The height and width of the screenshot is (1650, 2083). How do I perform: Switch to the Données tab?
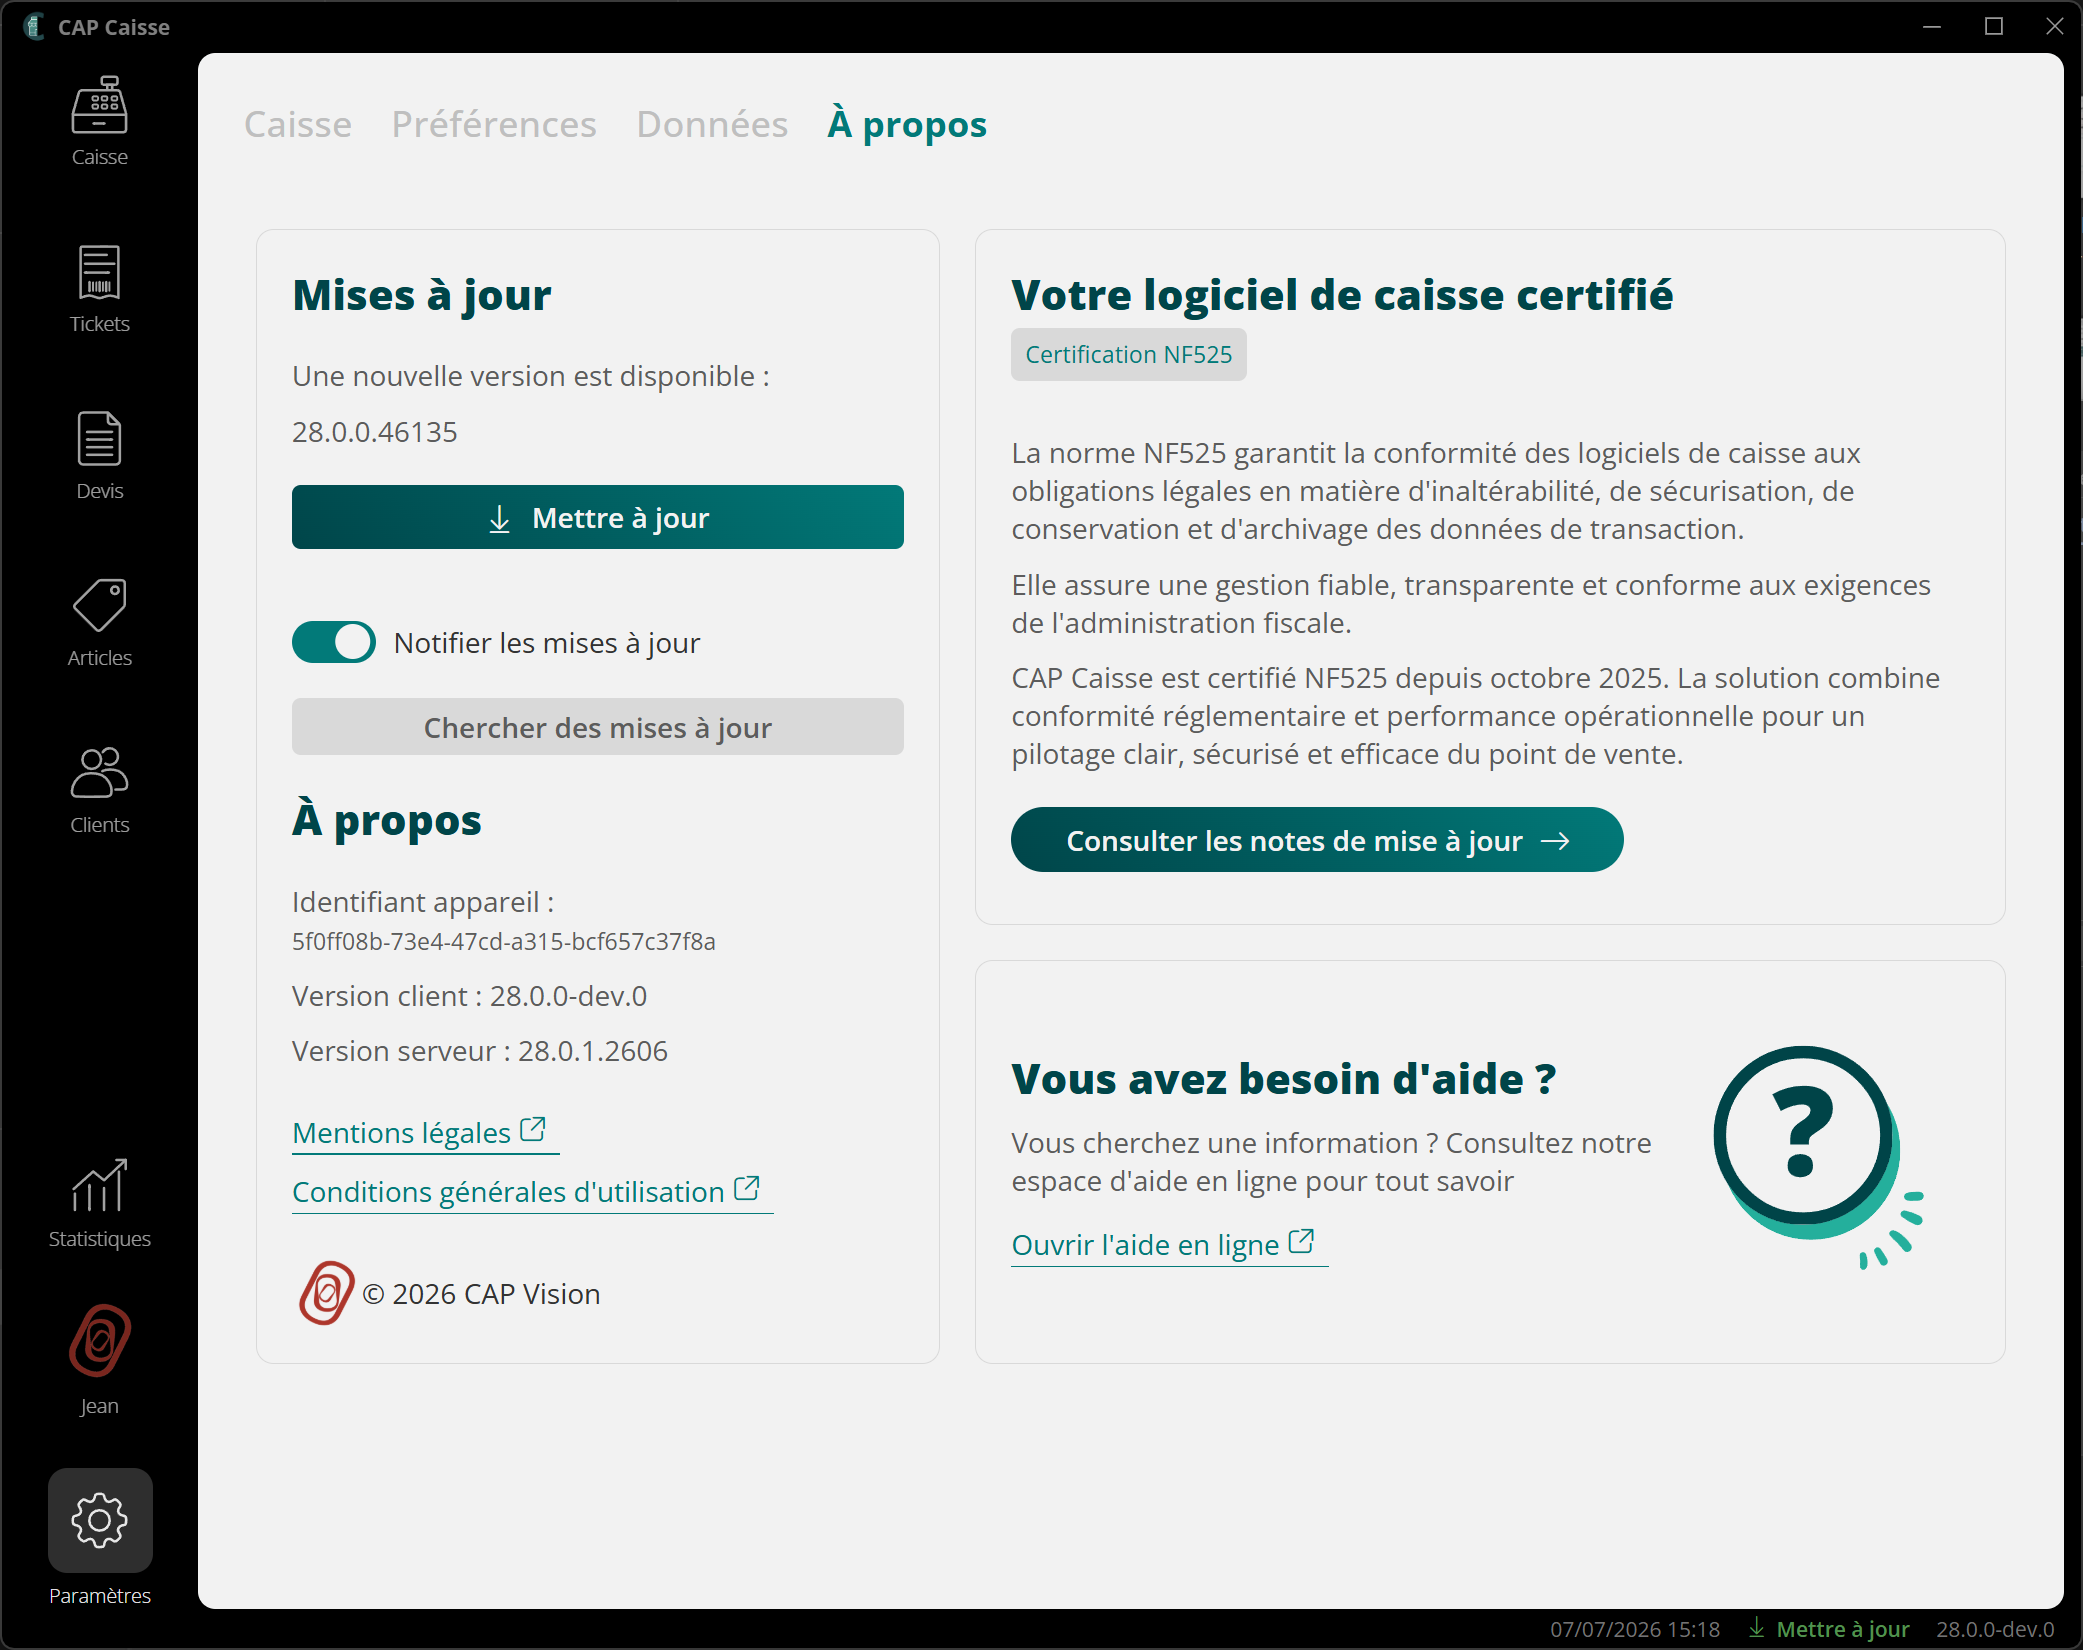tap(712, 124)
